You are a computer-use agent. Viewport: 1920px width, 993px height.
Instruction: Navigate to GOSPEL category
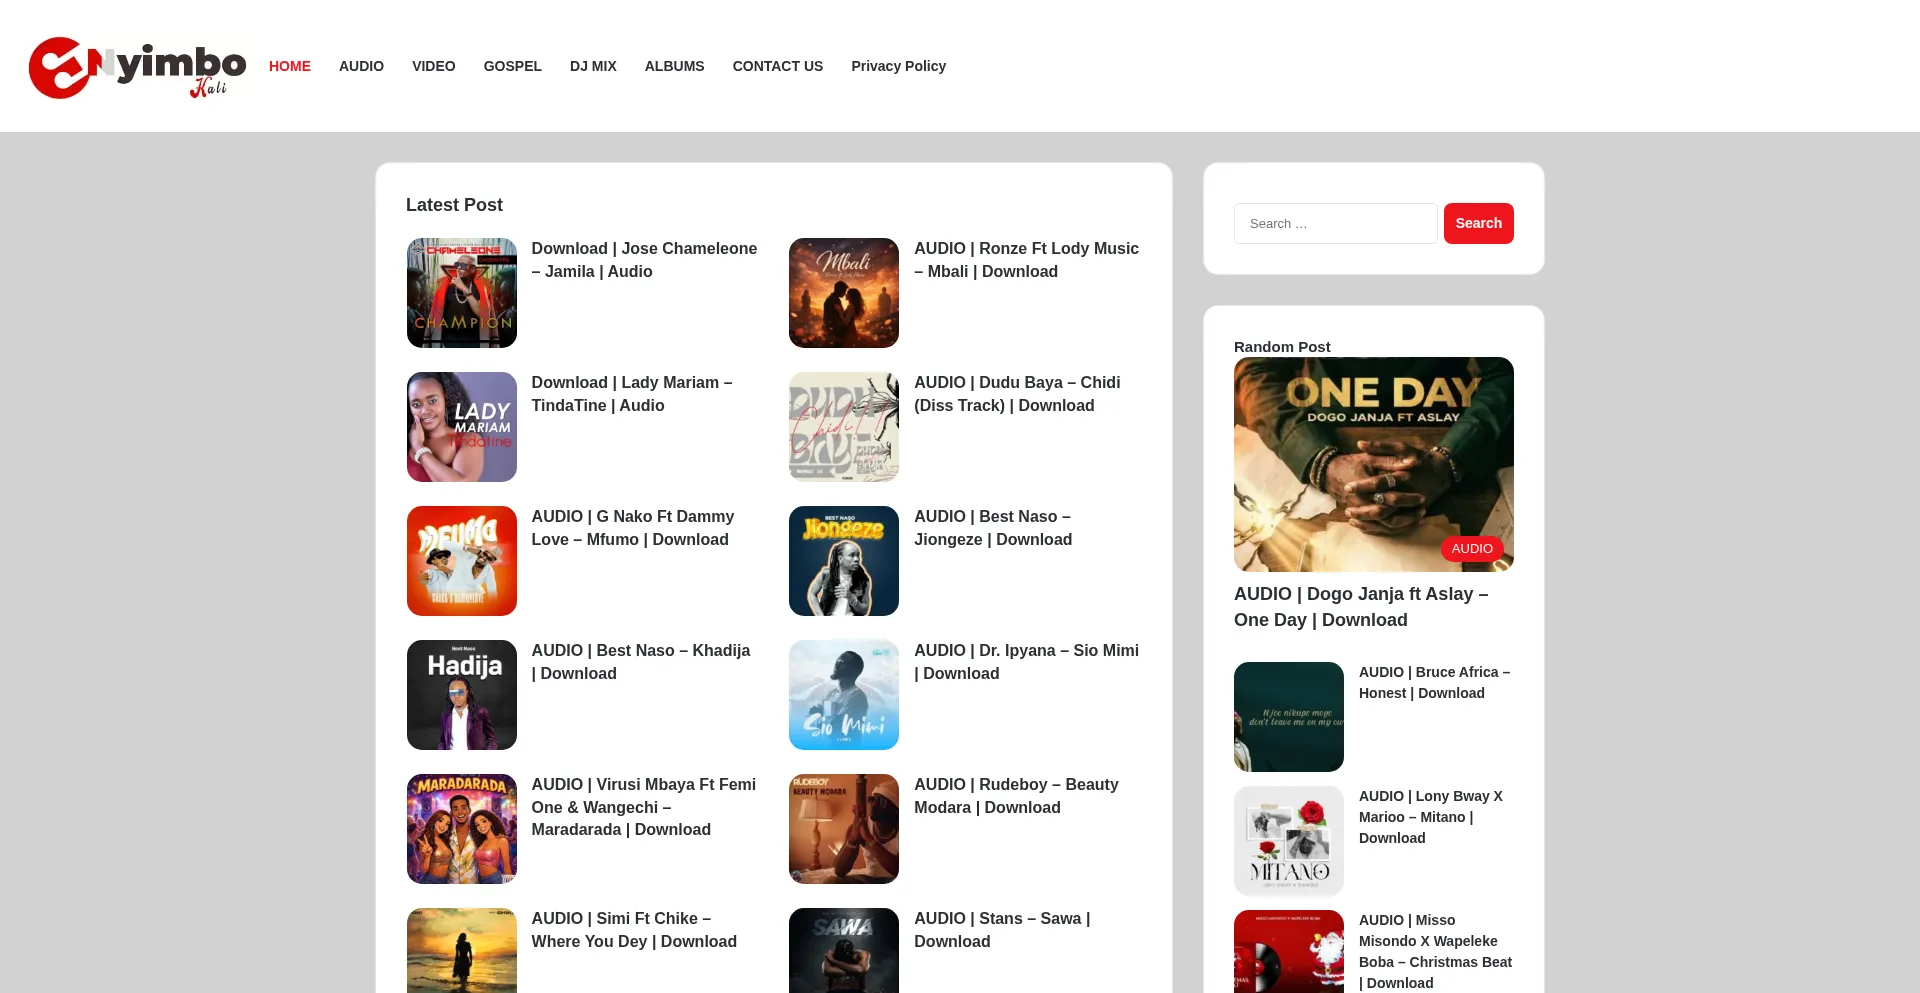pyautogui.click(x=513, y=66)
